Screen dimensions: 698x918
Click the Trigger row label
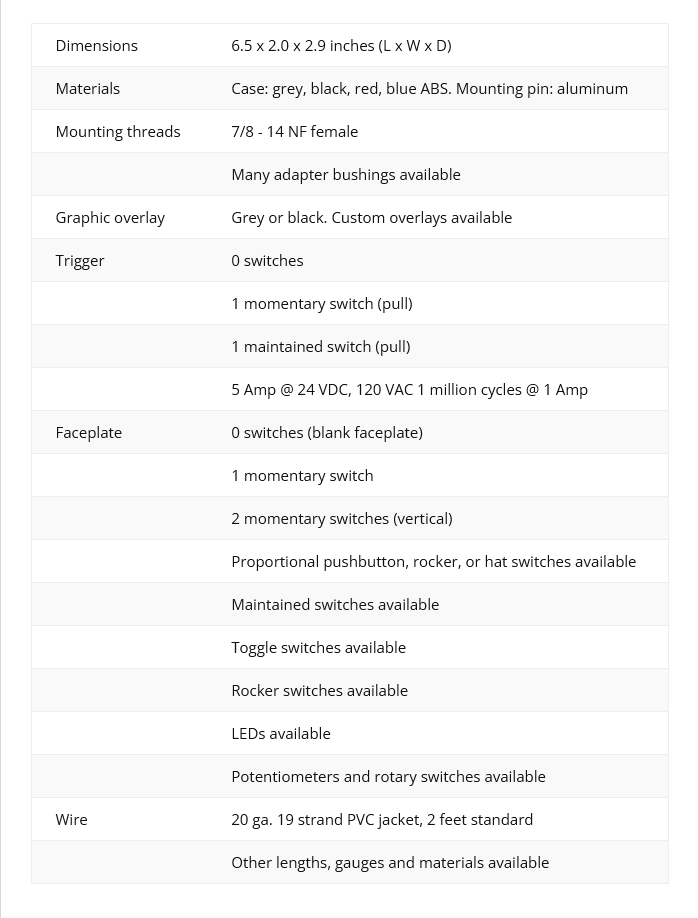coord(80,261)
